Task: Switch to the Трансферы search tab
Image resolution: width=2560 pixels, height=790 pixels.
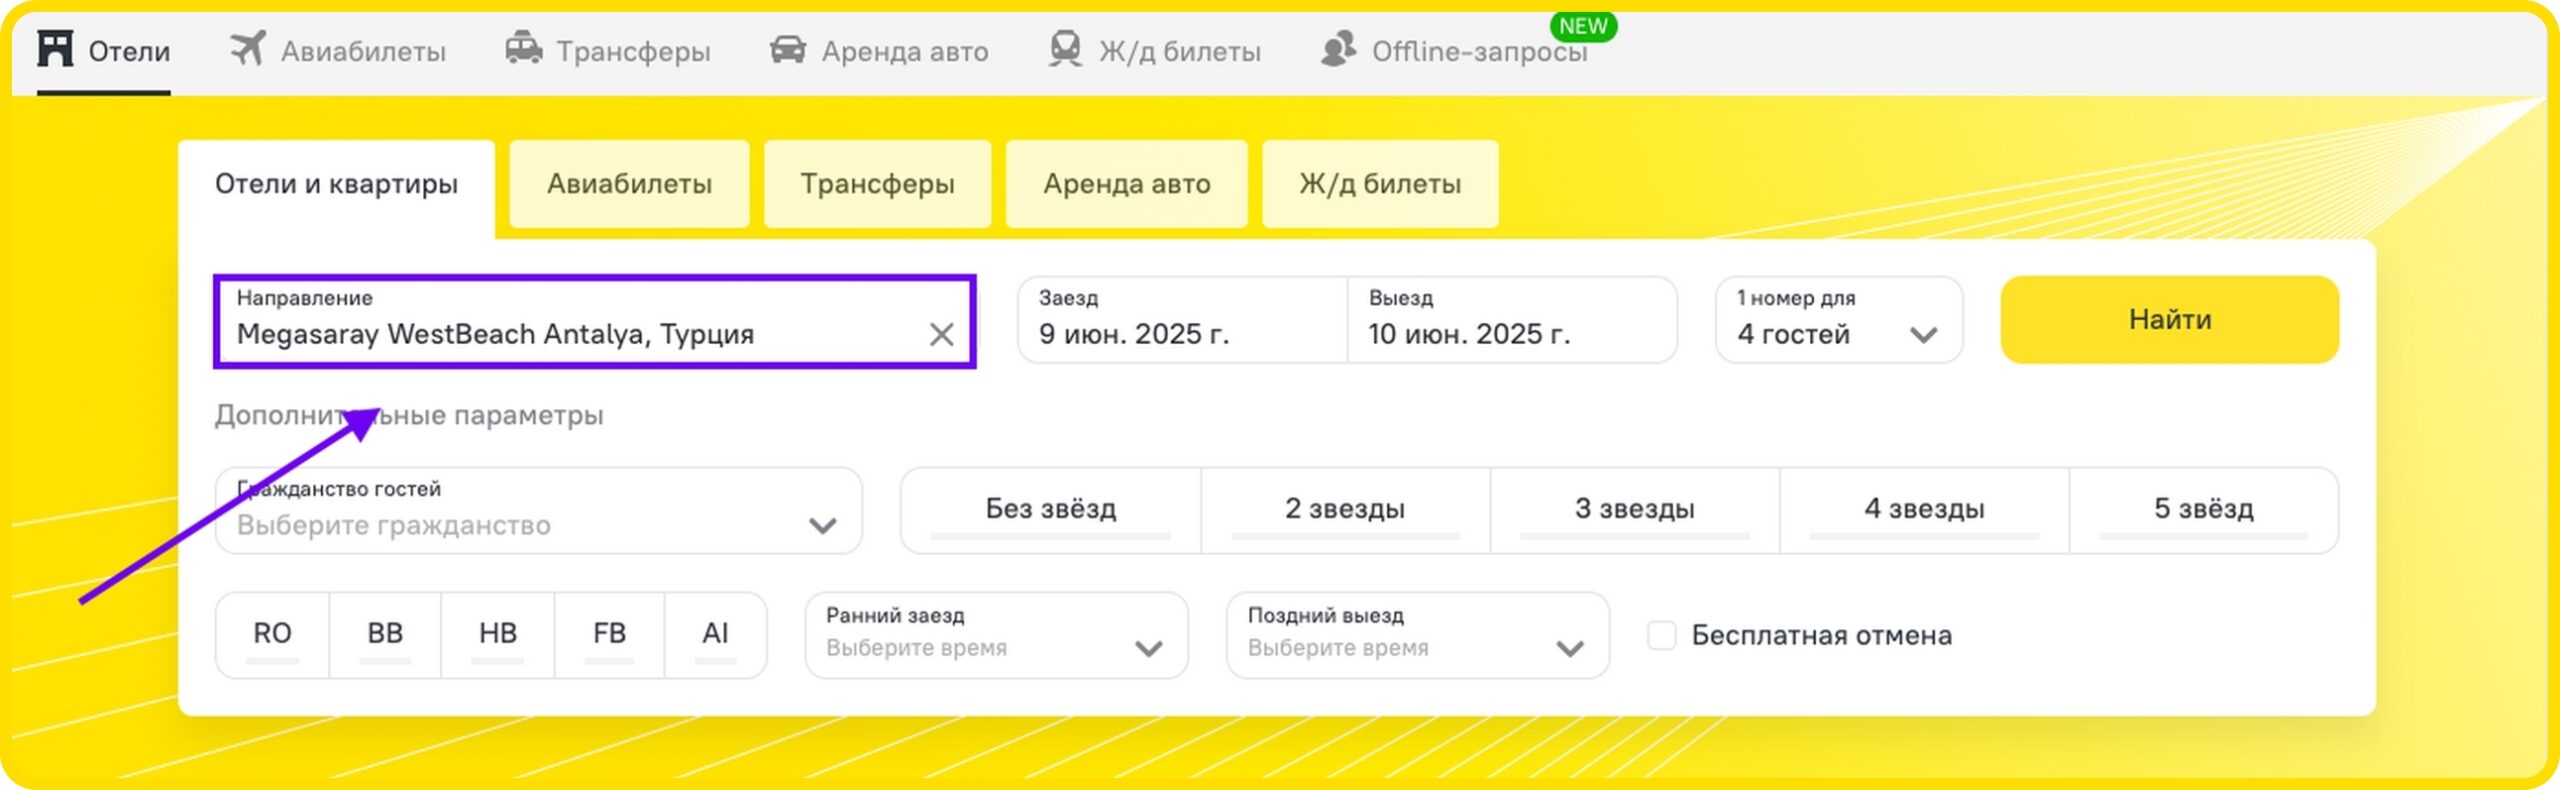Action: (877, 184)
